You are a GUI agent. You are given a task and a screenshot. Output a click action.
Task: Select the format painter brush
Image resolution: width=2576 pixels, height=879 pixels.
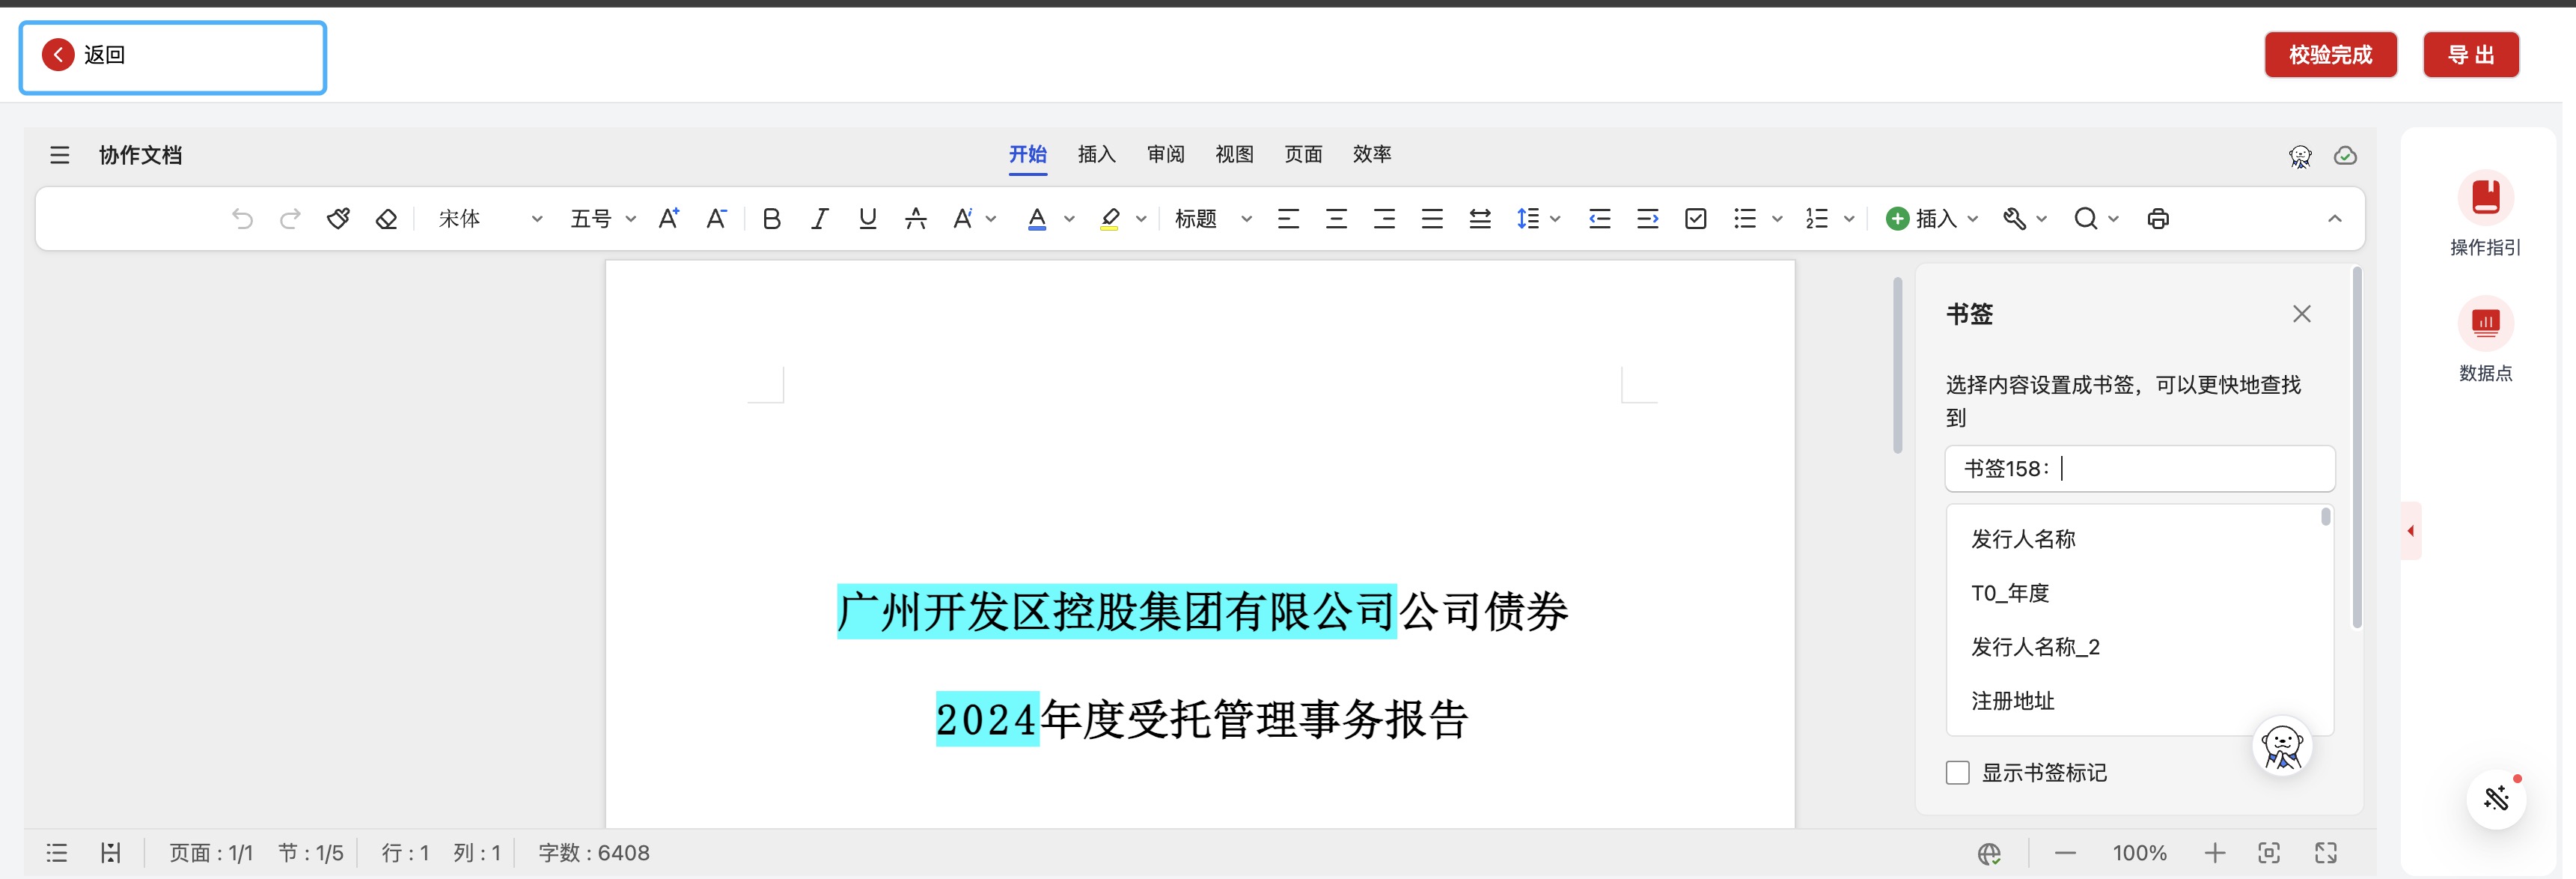338,218
